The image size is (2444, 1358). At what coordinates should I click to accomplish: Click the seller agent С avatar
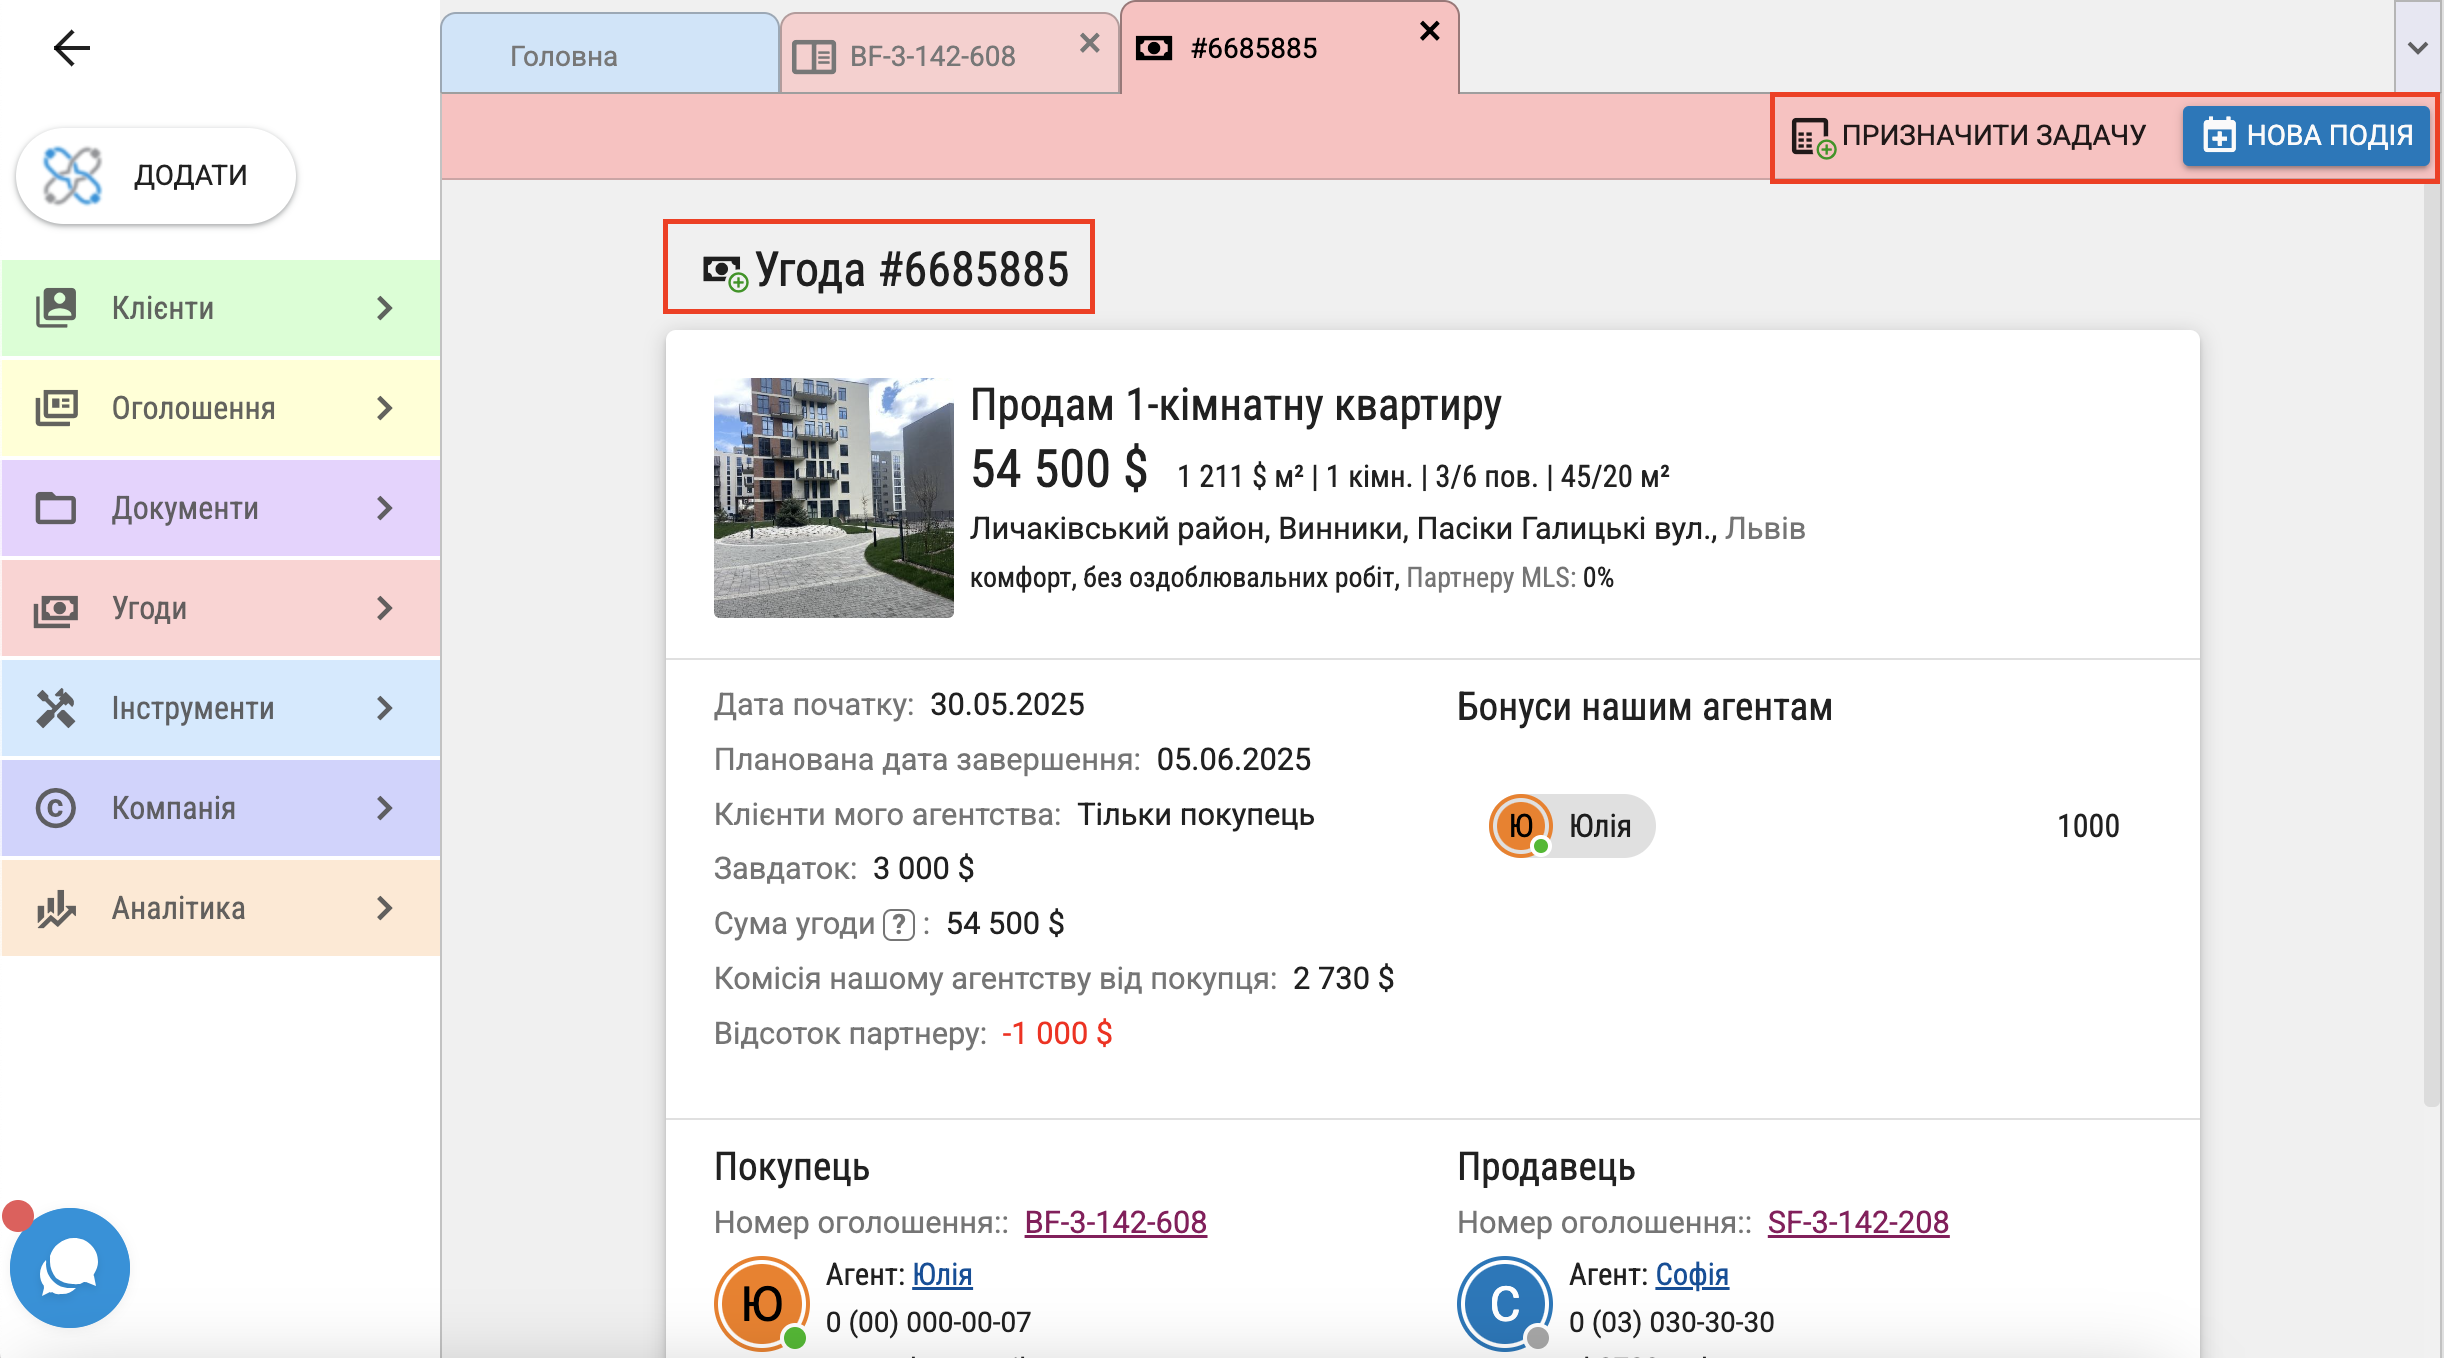(1505, 1304)
